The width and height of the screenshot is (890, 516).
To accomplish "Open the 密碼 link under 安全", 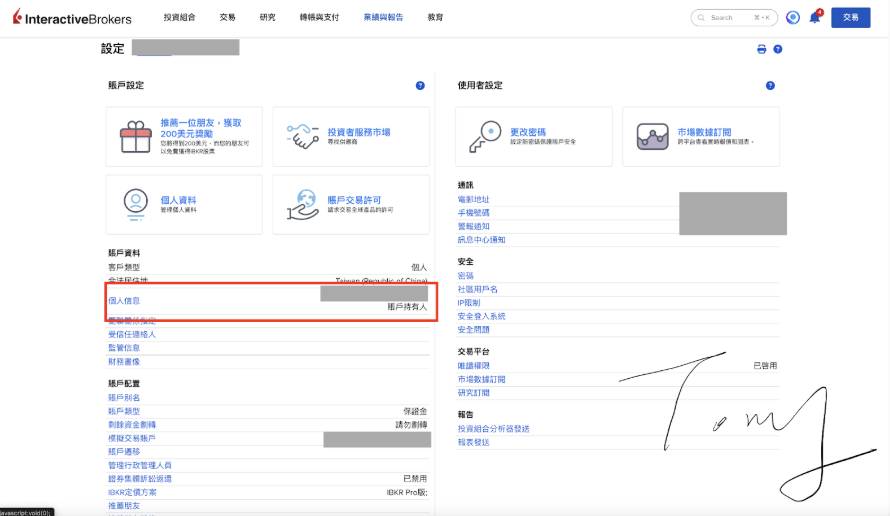I will pyautogui.click(x=465, y=276).
